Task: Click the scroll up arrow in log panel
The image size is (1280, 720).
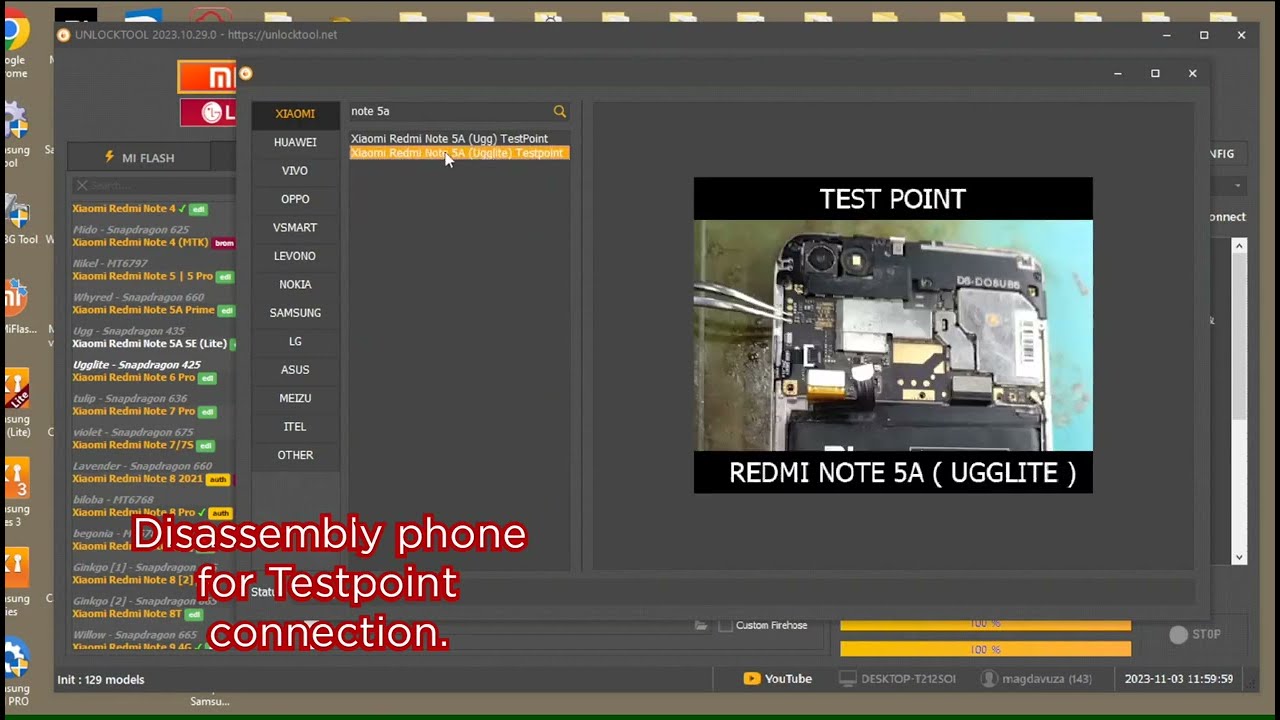Action: tap(1239, 245)
